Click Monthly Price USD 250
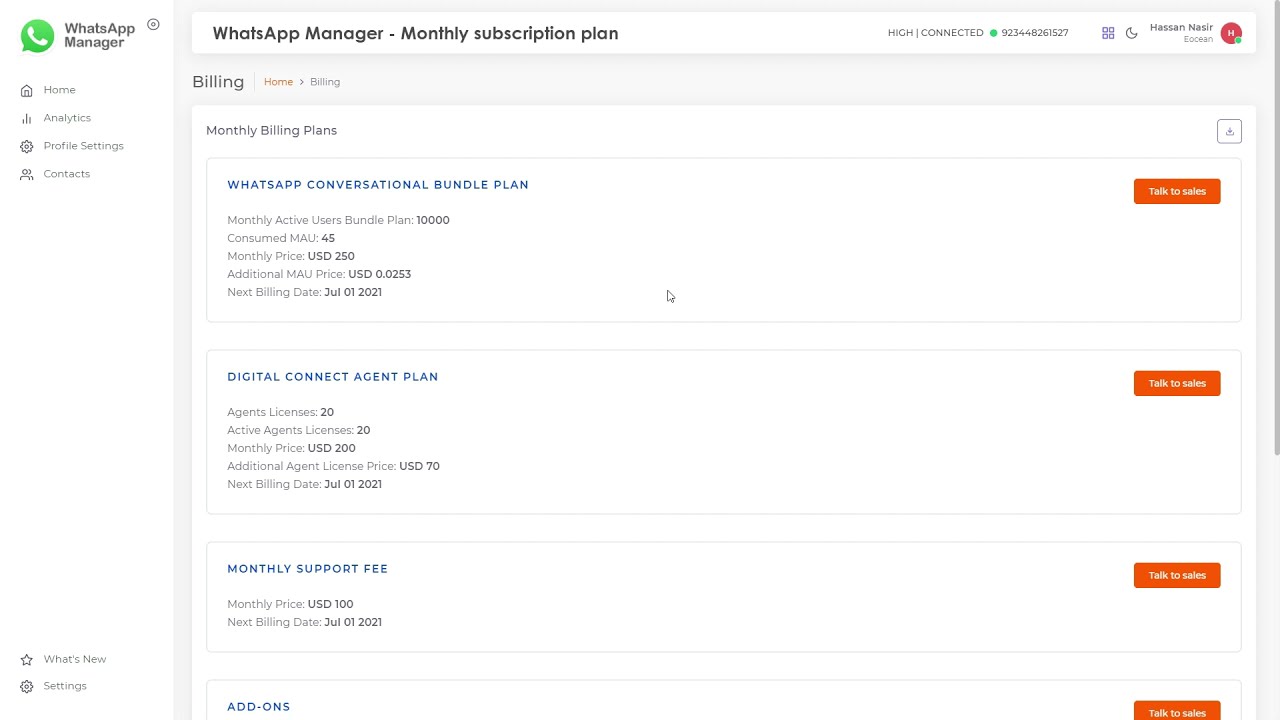The height and width of the screenshot is (720, 1280). 291,256
